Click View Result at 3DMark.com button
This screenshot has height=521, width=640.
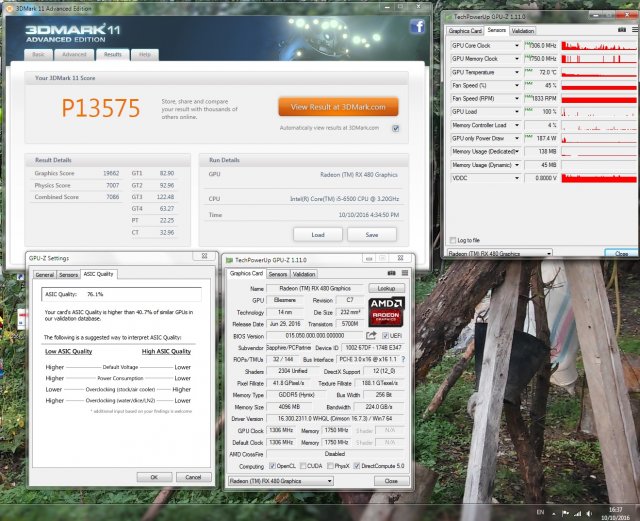point(338,107)
